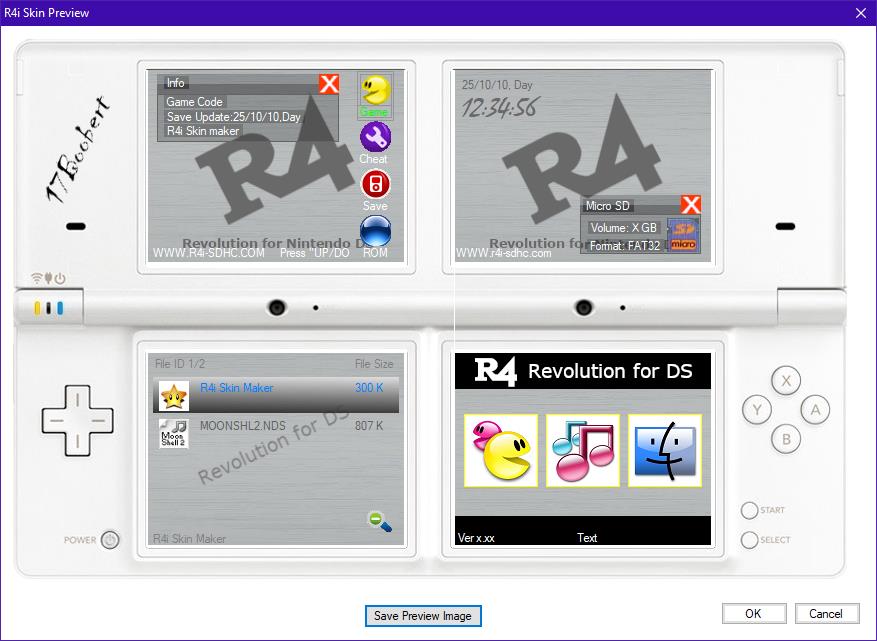
Task: Click the purple wrench Cheat icon
Action: point(375,137)
